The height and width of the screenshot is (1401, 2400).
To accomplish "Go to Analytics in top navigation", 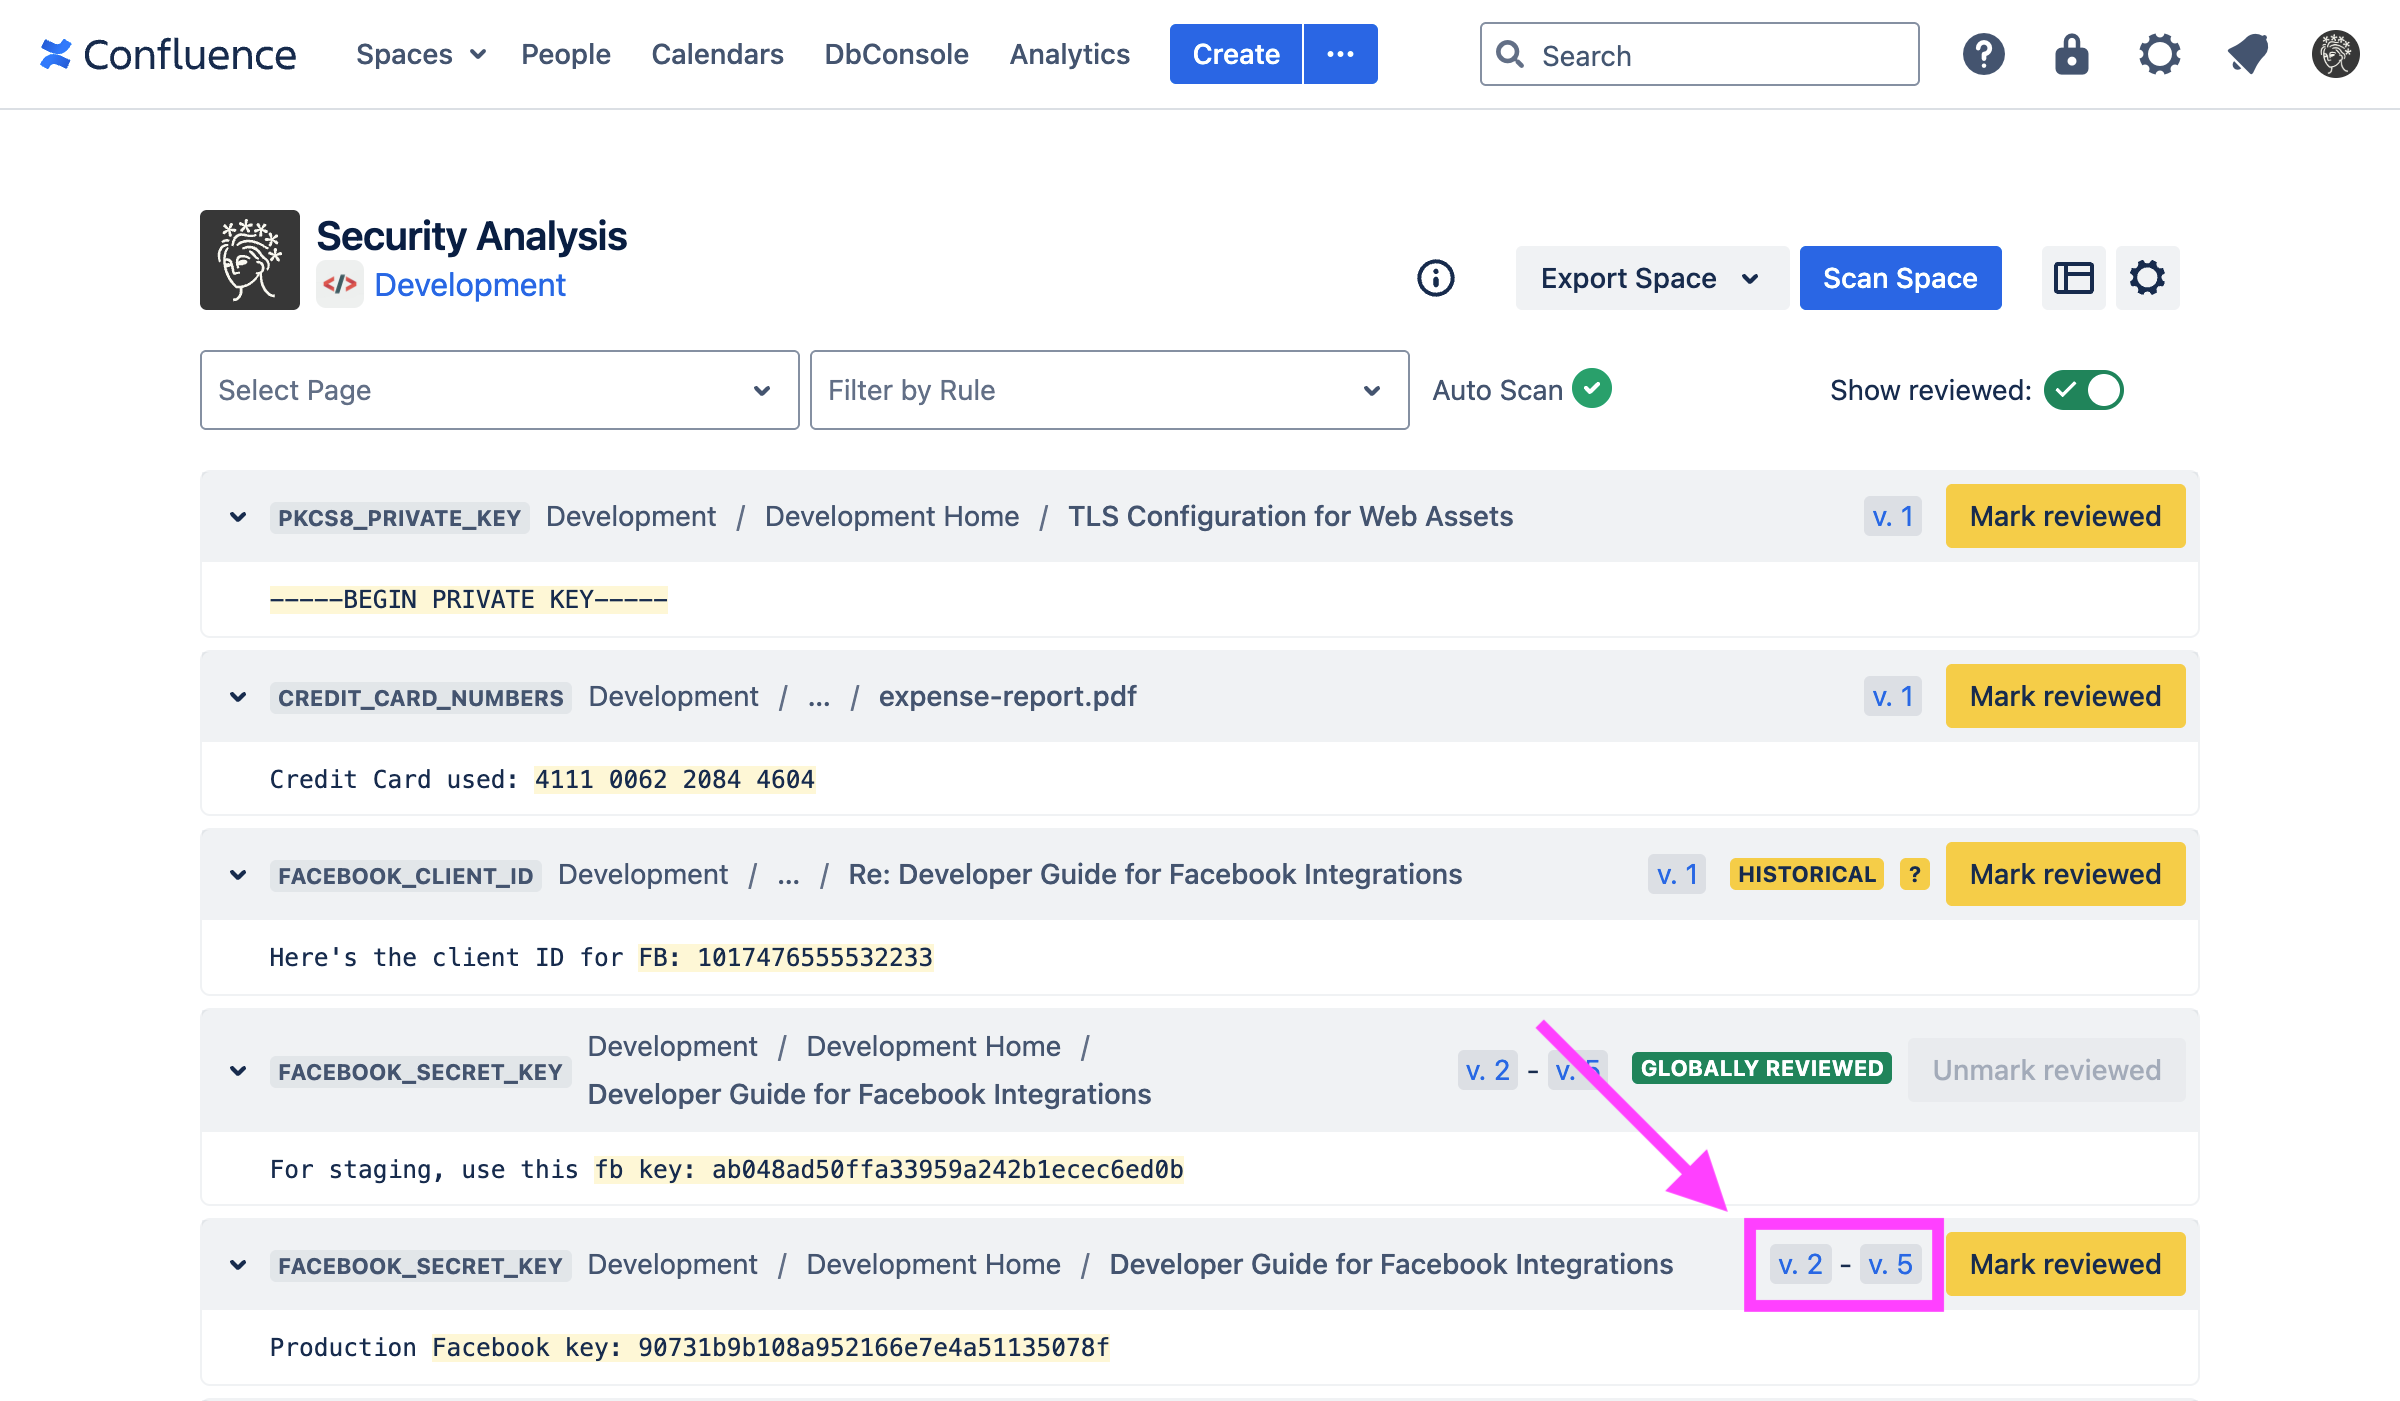I will pyautogui.click(x=1069, y=54).
